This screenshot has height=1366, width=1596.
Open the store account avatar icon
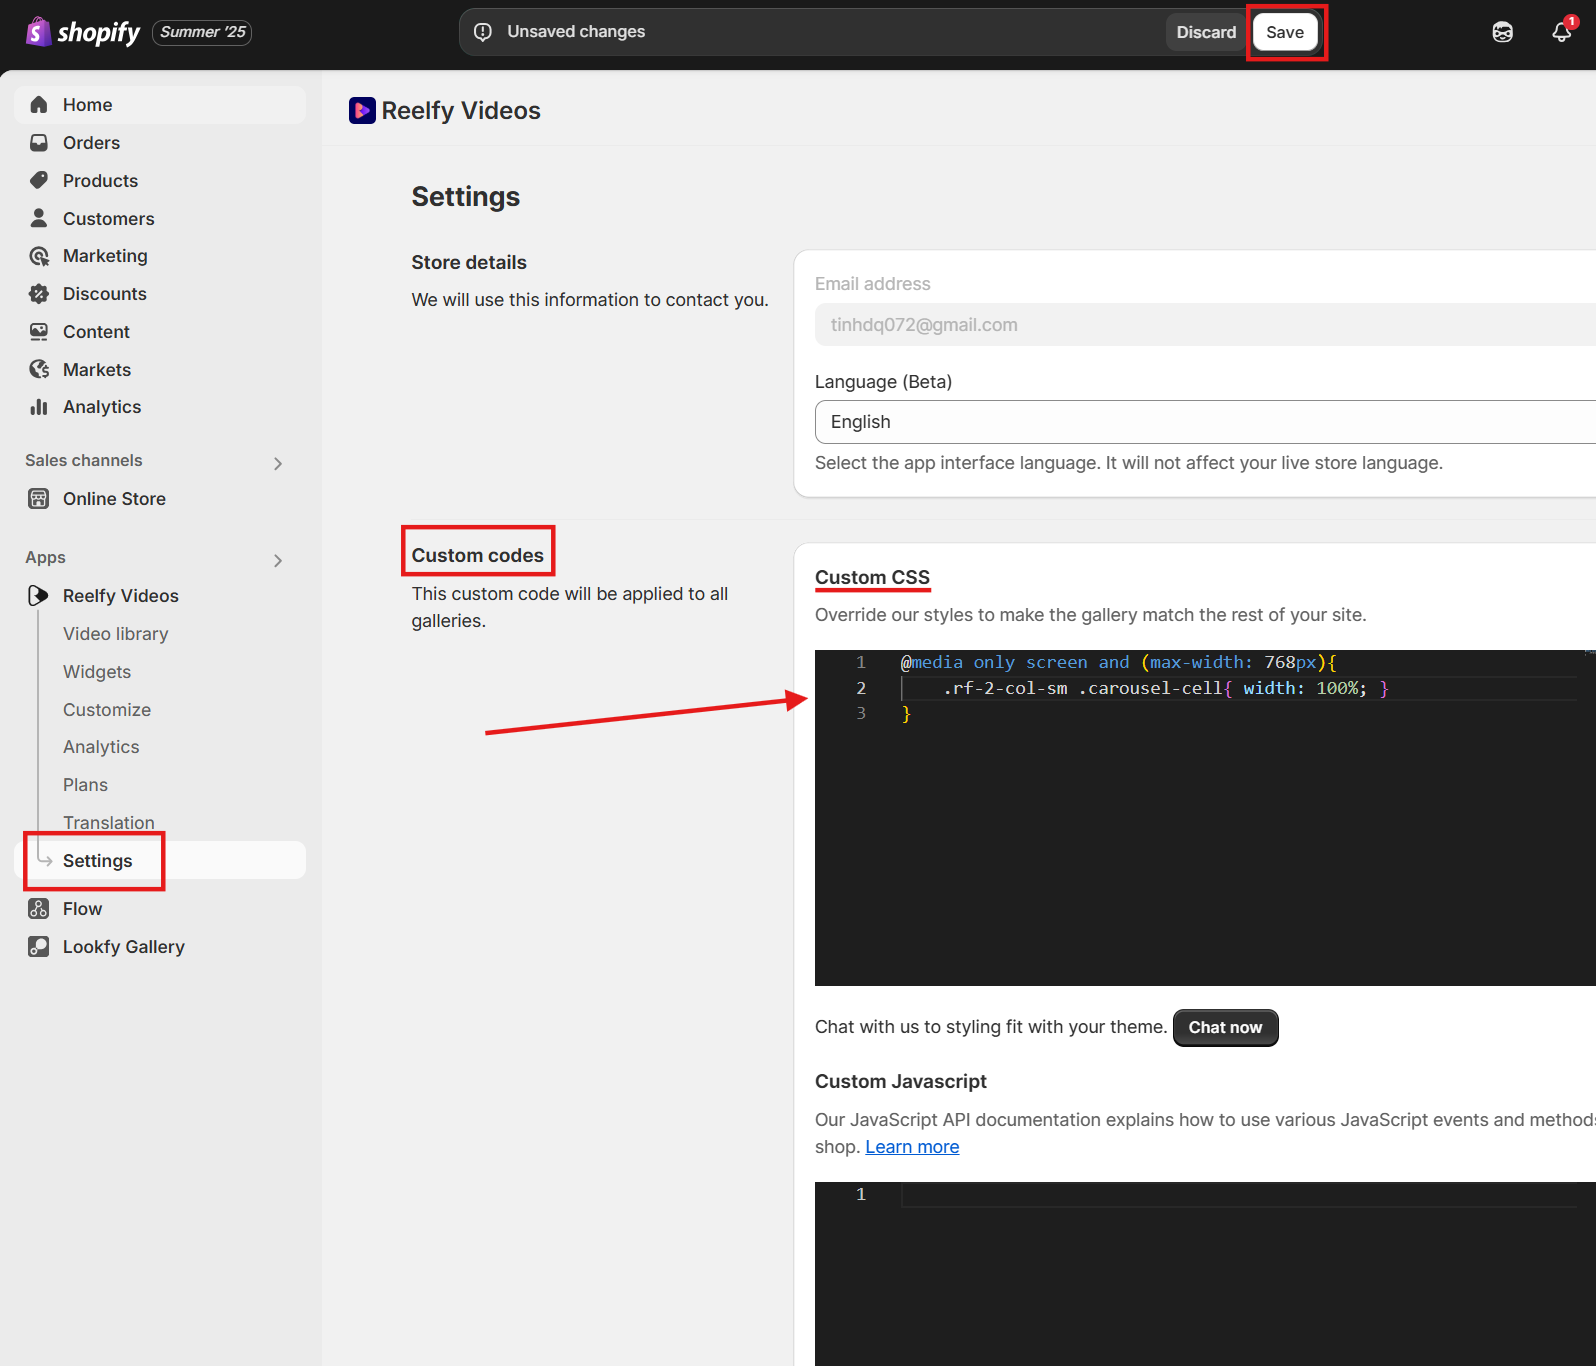[x=1502, y=32]
